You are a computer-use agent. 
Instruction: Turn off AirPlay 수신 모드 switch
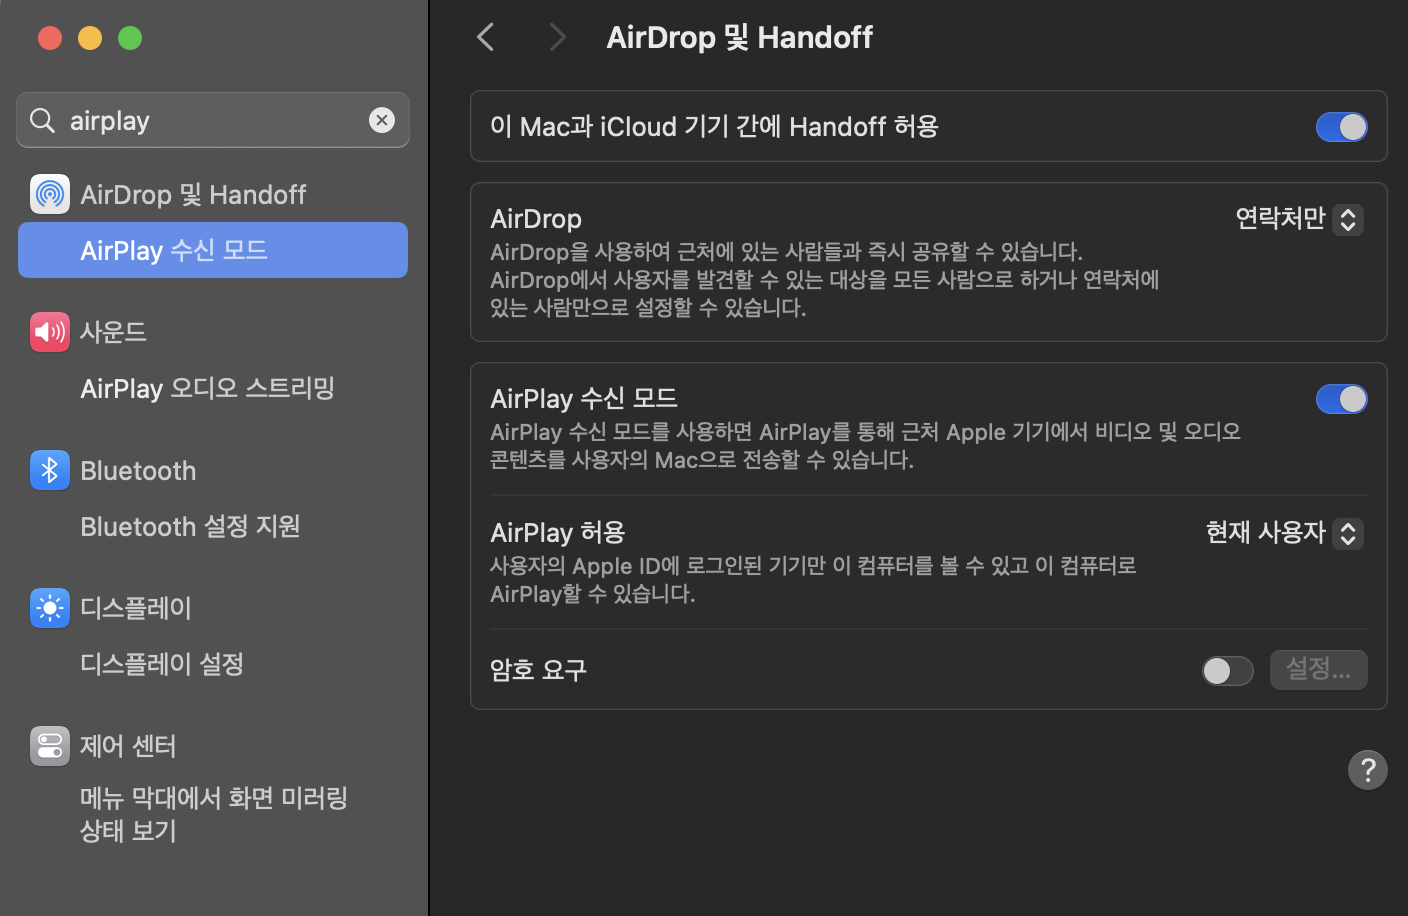(x=1342, y=399)
